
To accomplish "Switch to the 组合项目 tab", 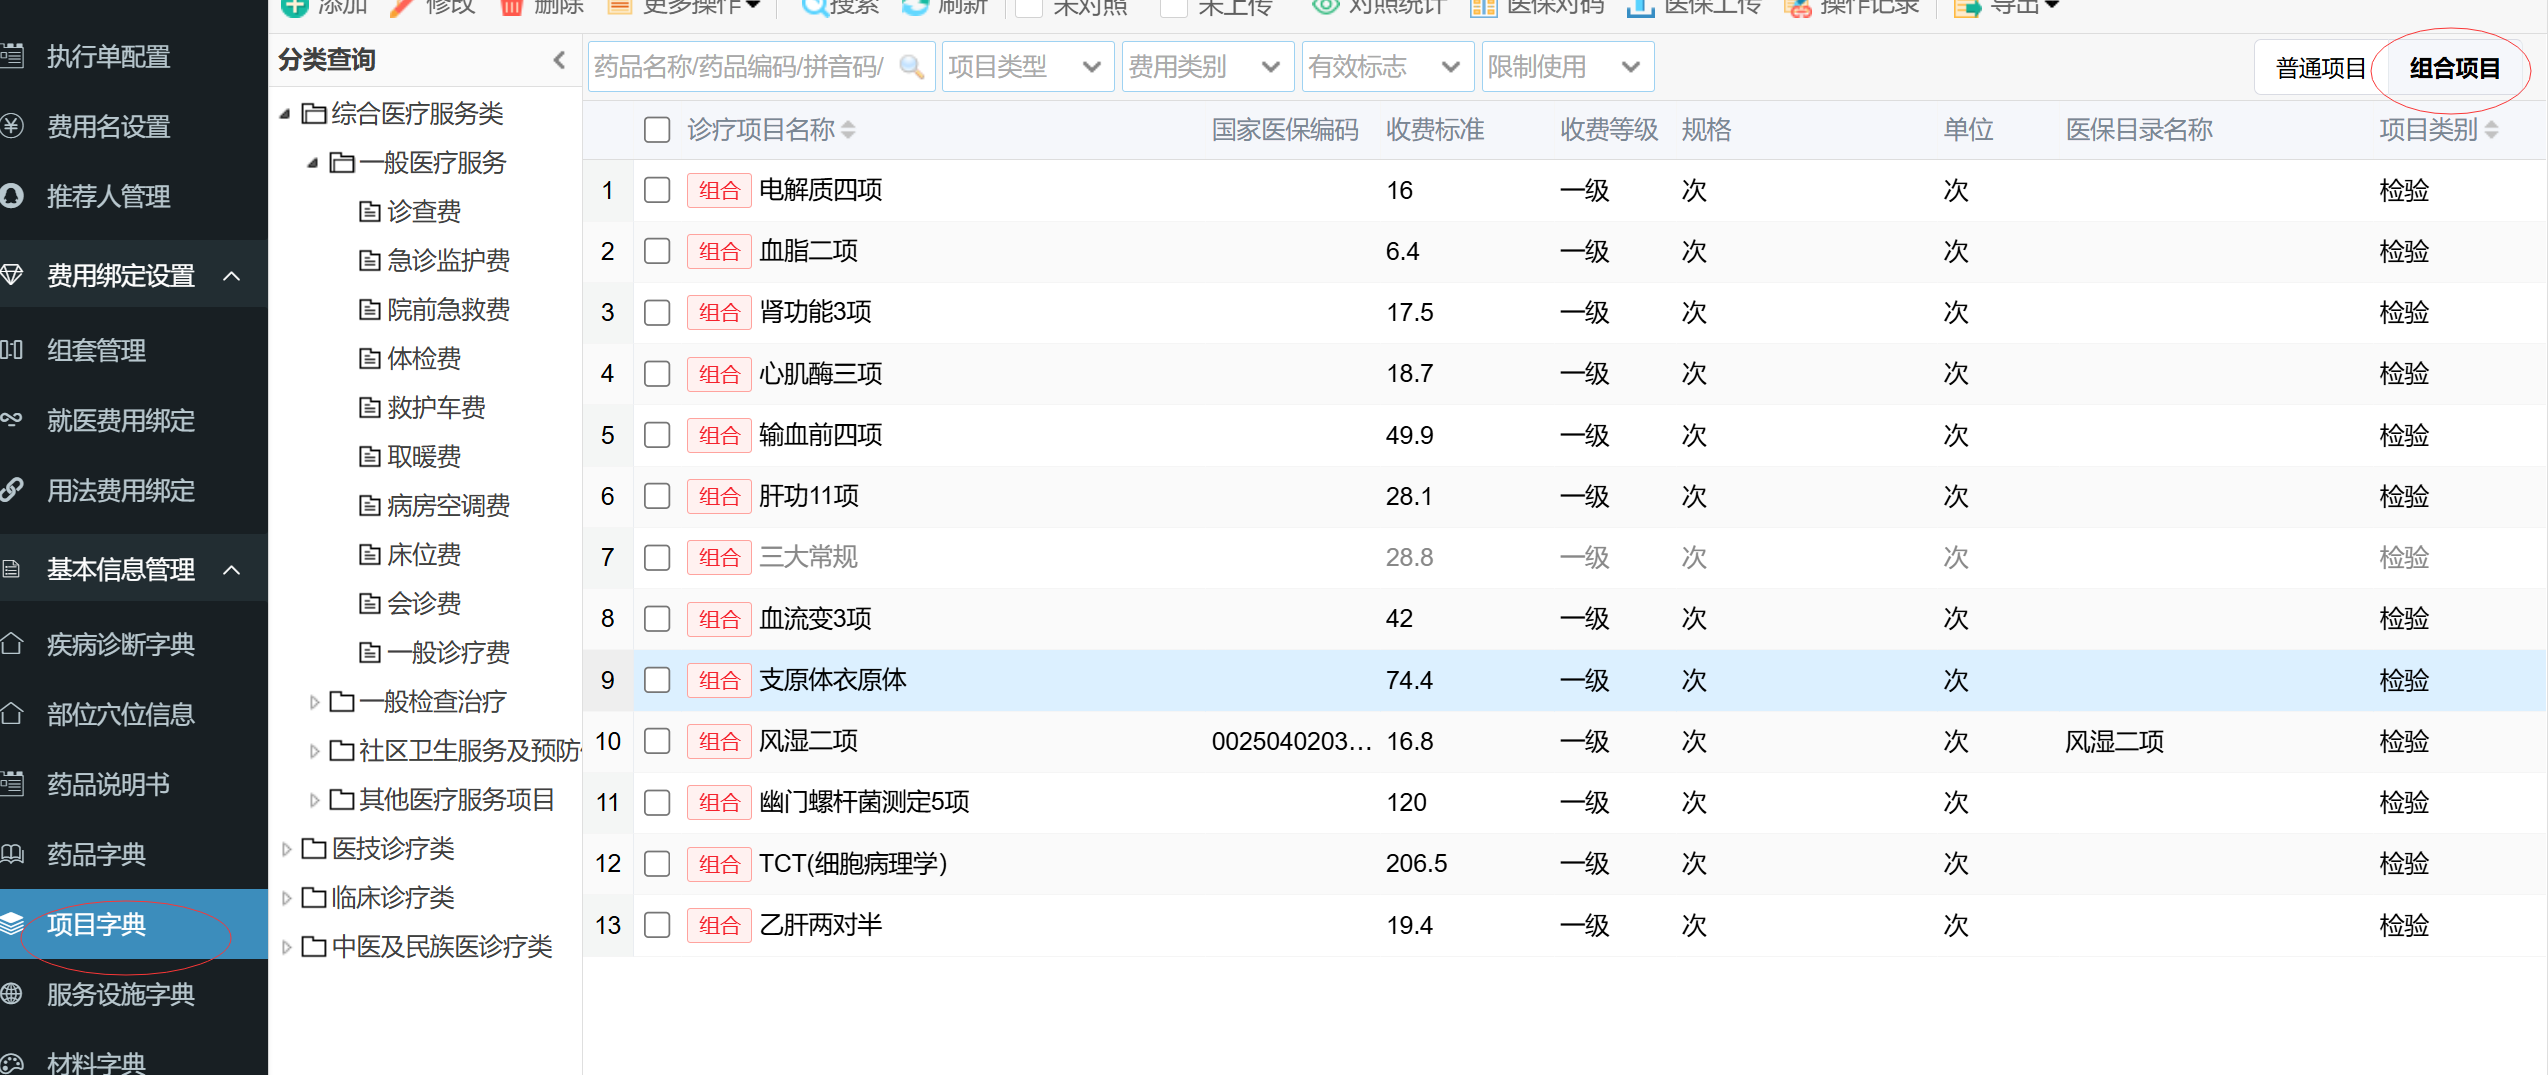I will 2454,68.
